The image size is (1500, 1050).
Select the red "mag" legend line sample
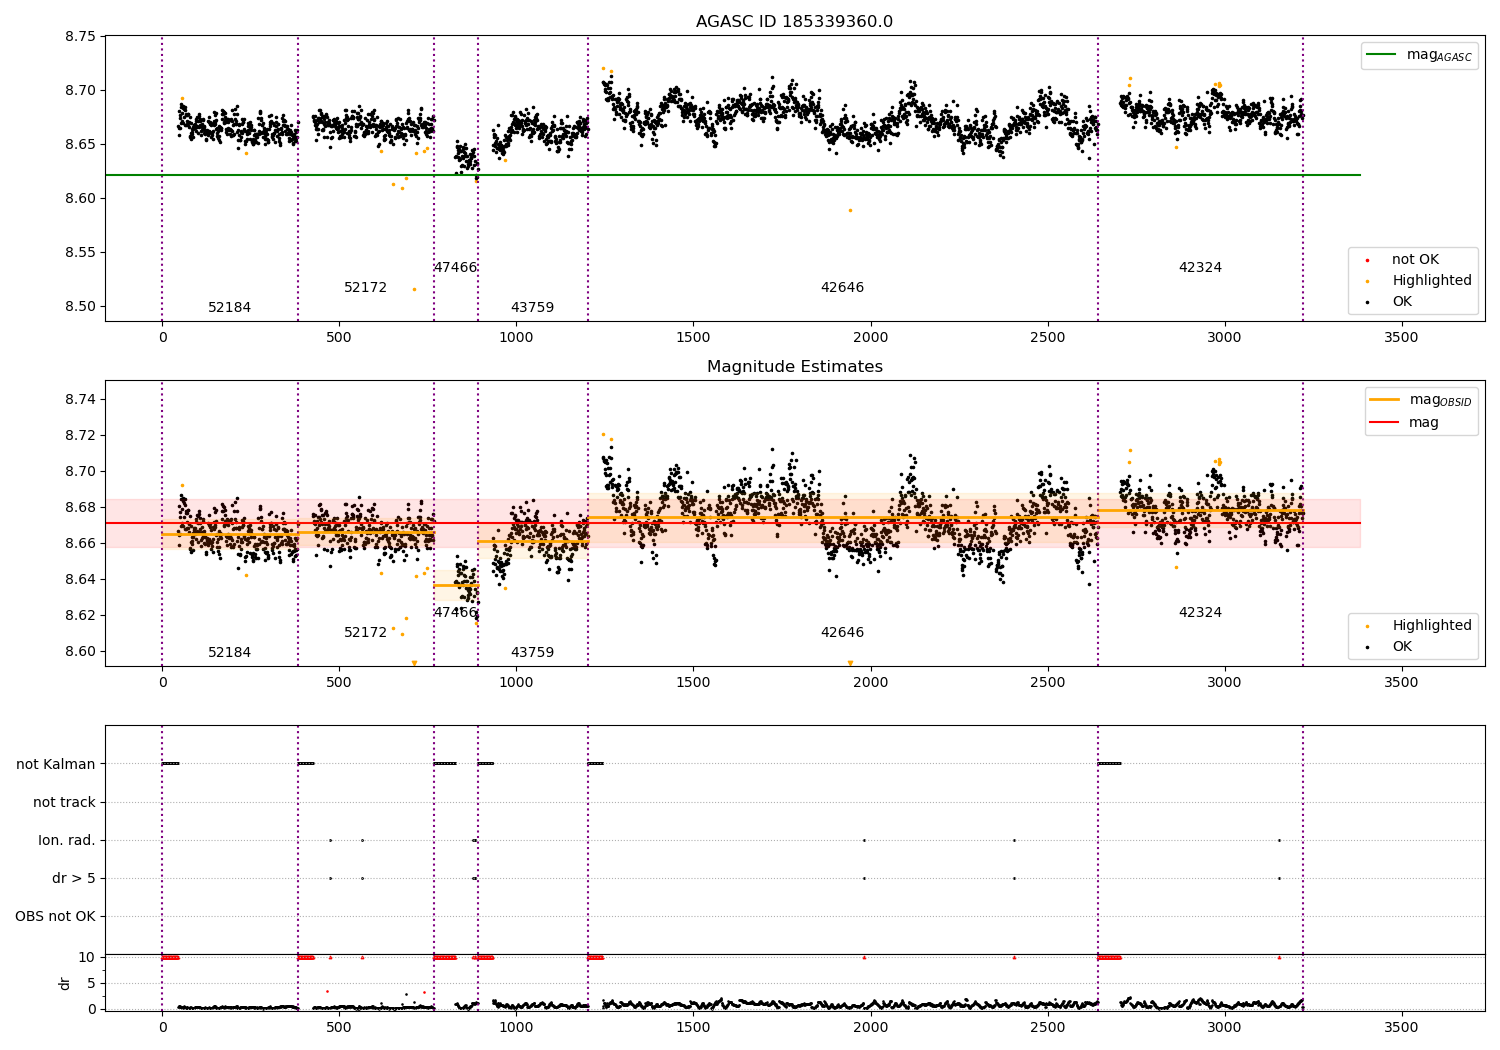pyautogui.click(x=1384, y=422)
